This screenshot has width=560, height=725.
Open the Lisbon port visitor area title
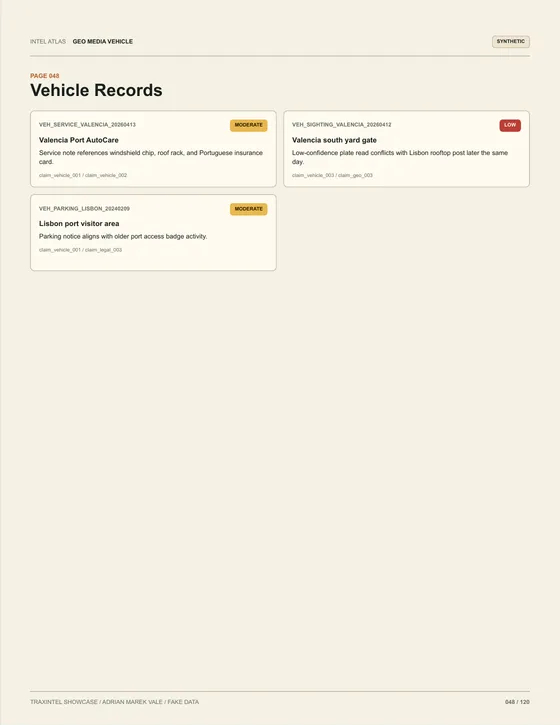click(79, 224)
